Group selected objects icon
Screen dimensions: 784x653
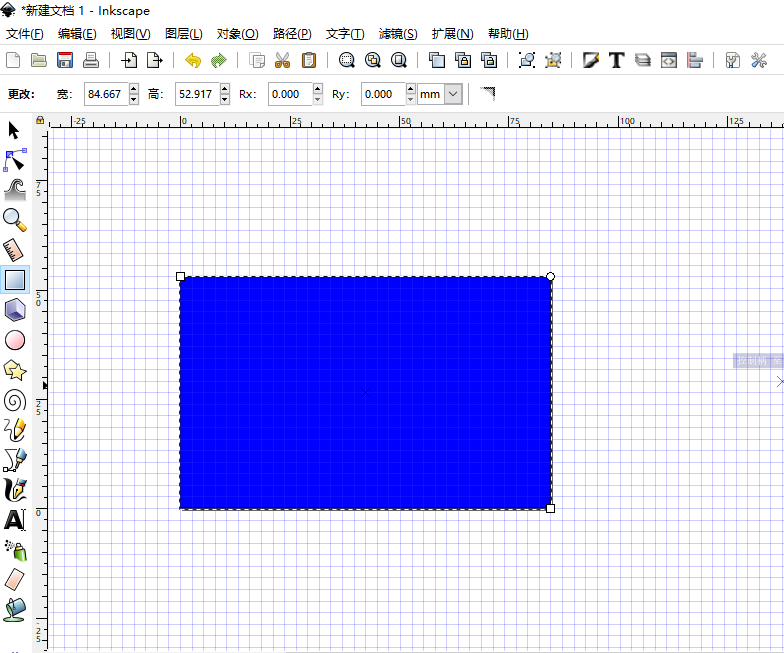[527, 60]
